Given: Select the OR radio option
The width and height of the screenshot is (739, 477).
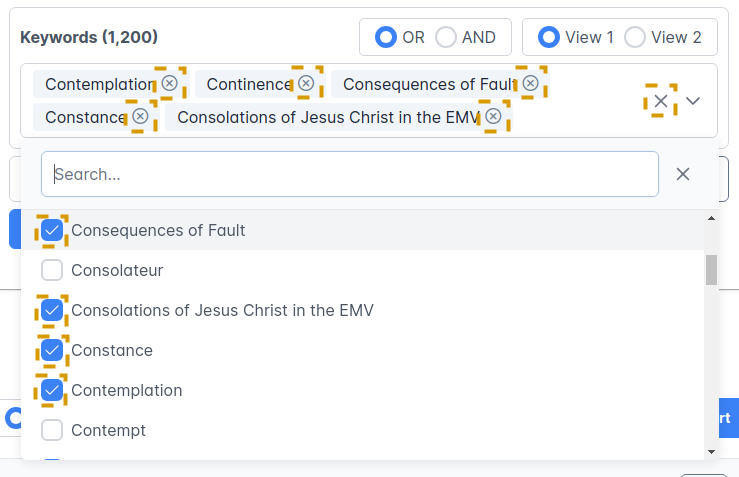Looking at the screenshot, I should [x=386, y=37].
